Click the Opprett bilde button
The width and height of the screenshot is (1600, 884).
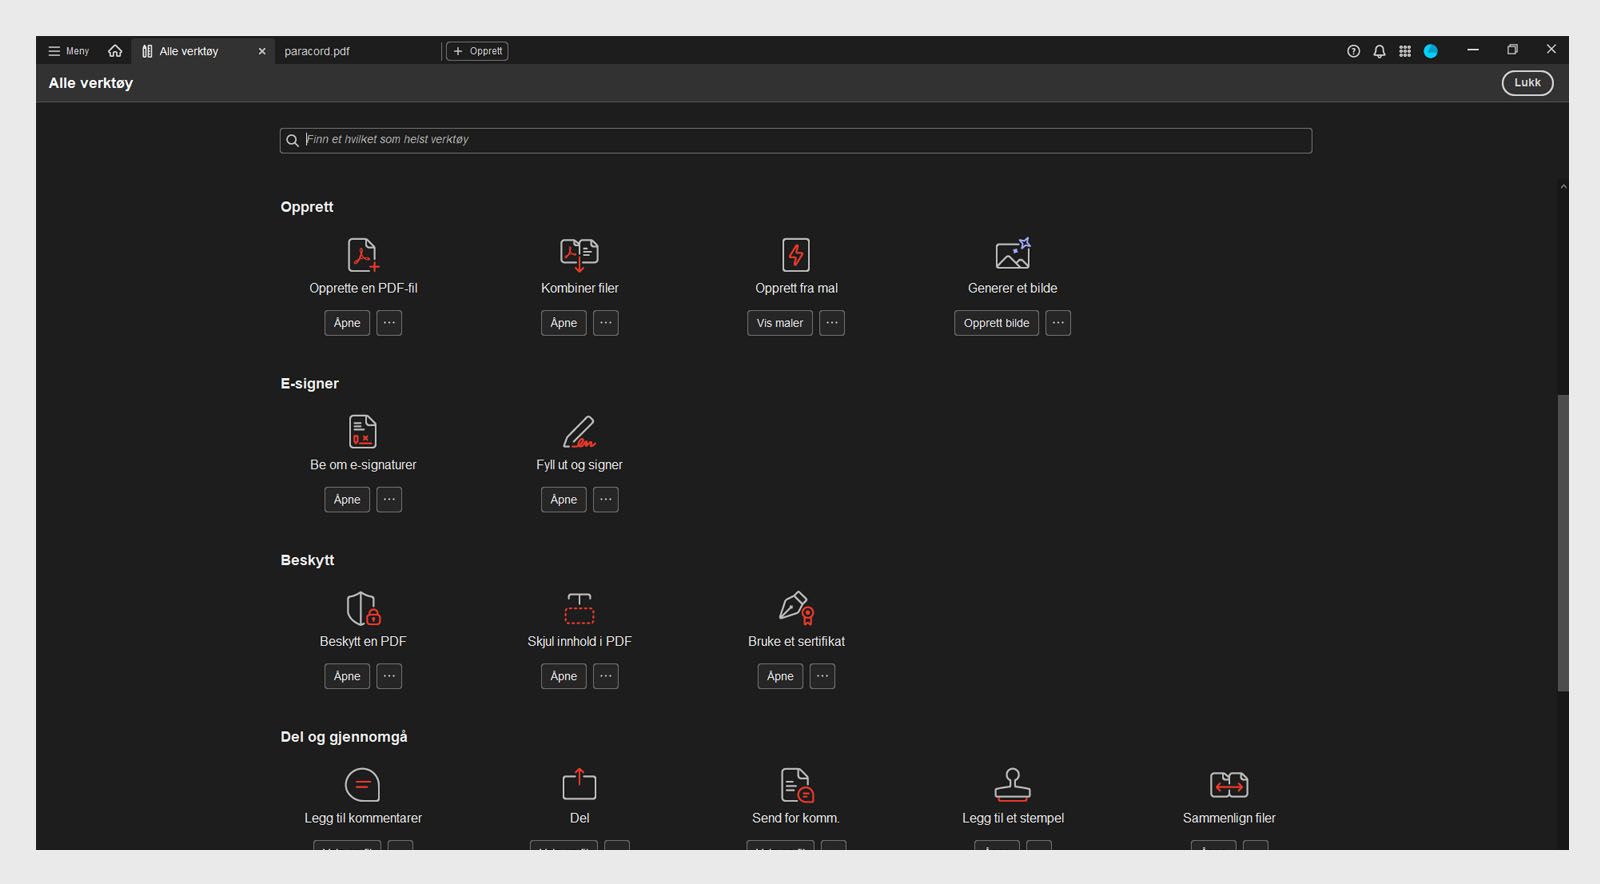(996, 323)
